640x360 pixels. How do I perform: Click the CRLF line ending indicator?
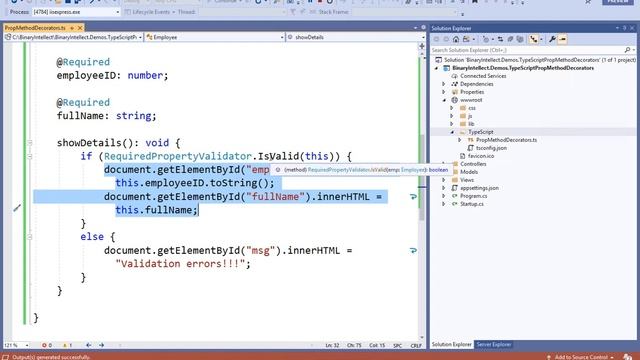[x=416, y=346]
